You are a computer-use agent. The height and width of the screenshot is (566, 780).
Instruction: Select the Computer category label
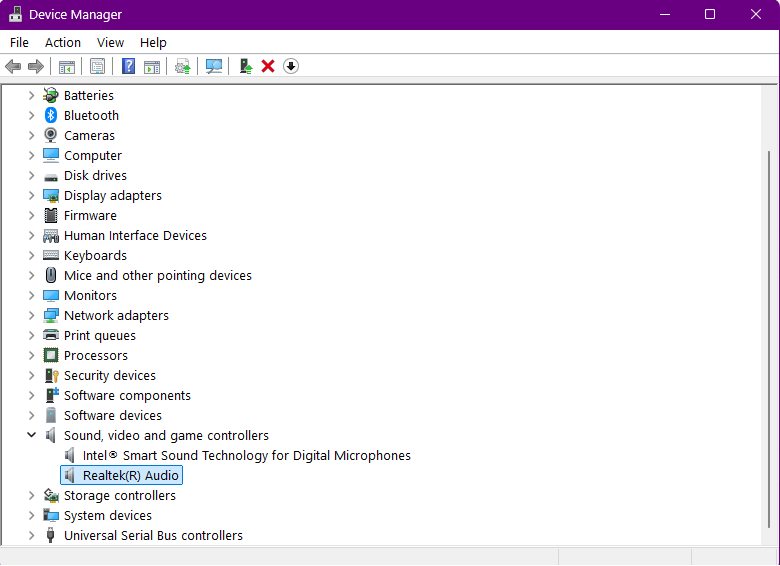[93, 156]
